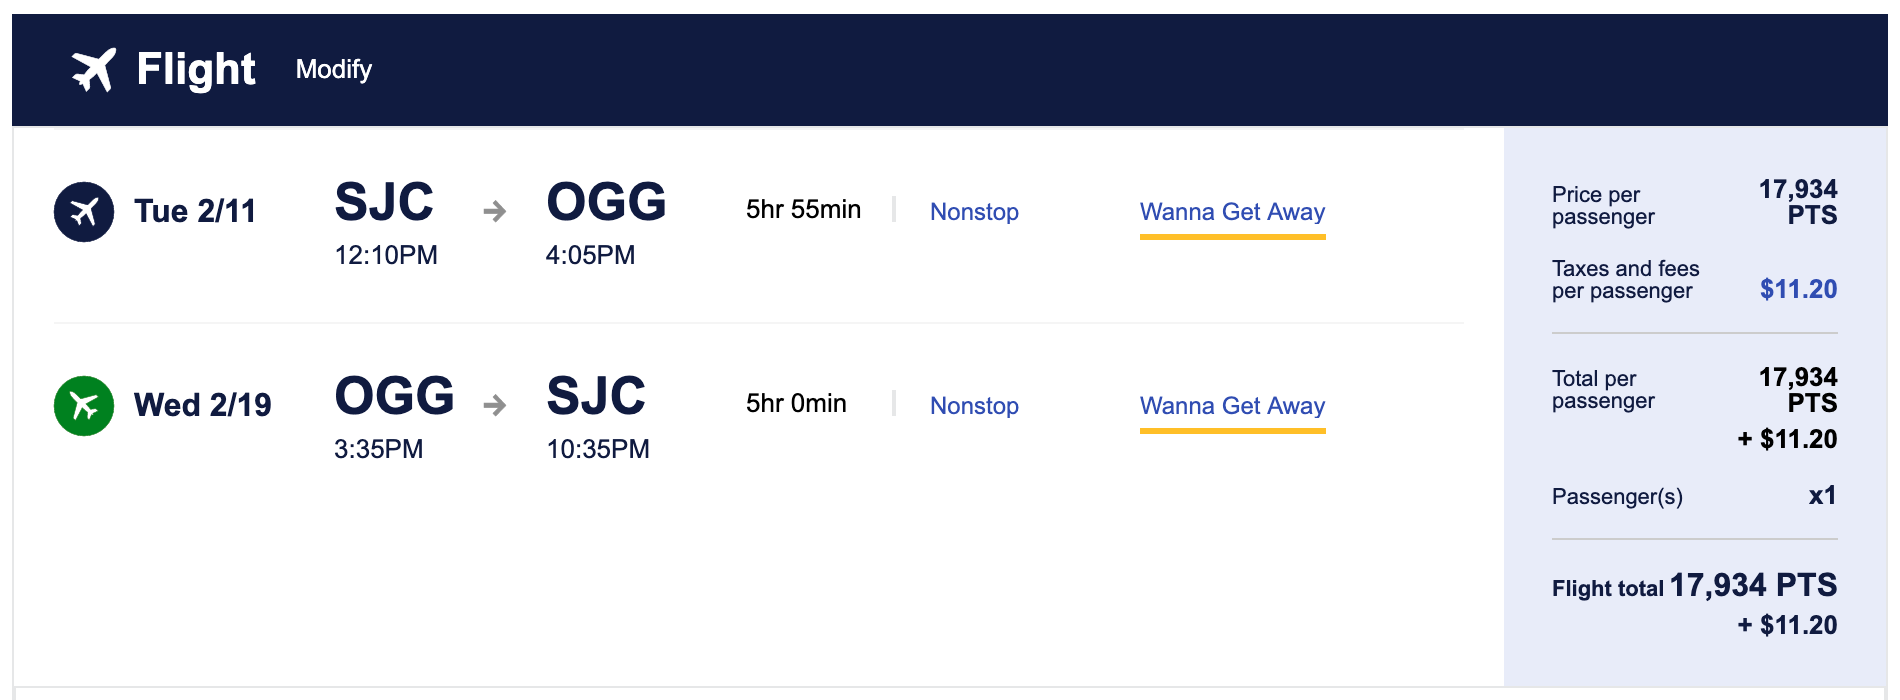Screen dimensions: 1900x700
Task: Click the 10:35PM arrival time
Action: pyautogui.click(x=598, y=449)
